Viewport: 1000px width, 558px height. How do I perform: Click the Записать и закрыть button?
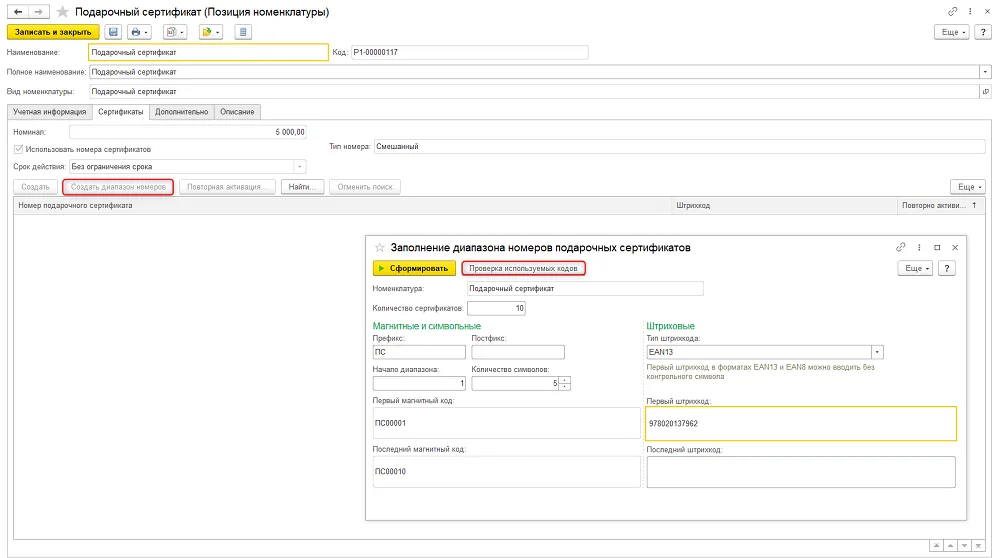pyautogui.click(x=53, y=32)
